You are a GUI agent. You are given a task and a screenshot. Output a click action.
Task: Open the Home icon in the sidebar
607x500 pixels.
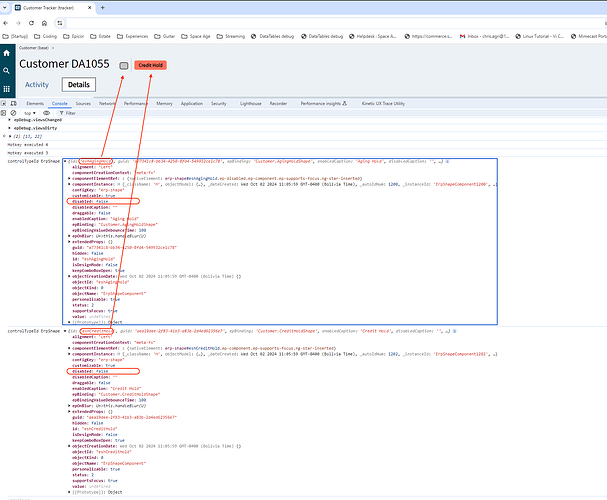[6, 53]
